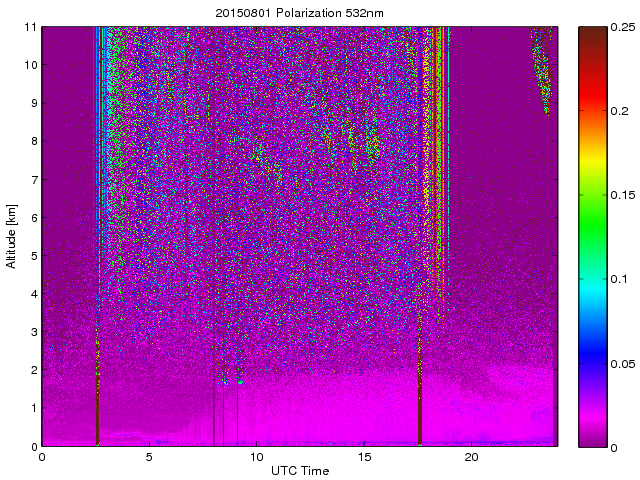
Task: Click the y-axis tick label 11
Action: (30, 27)
